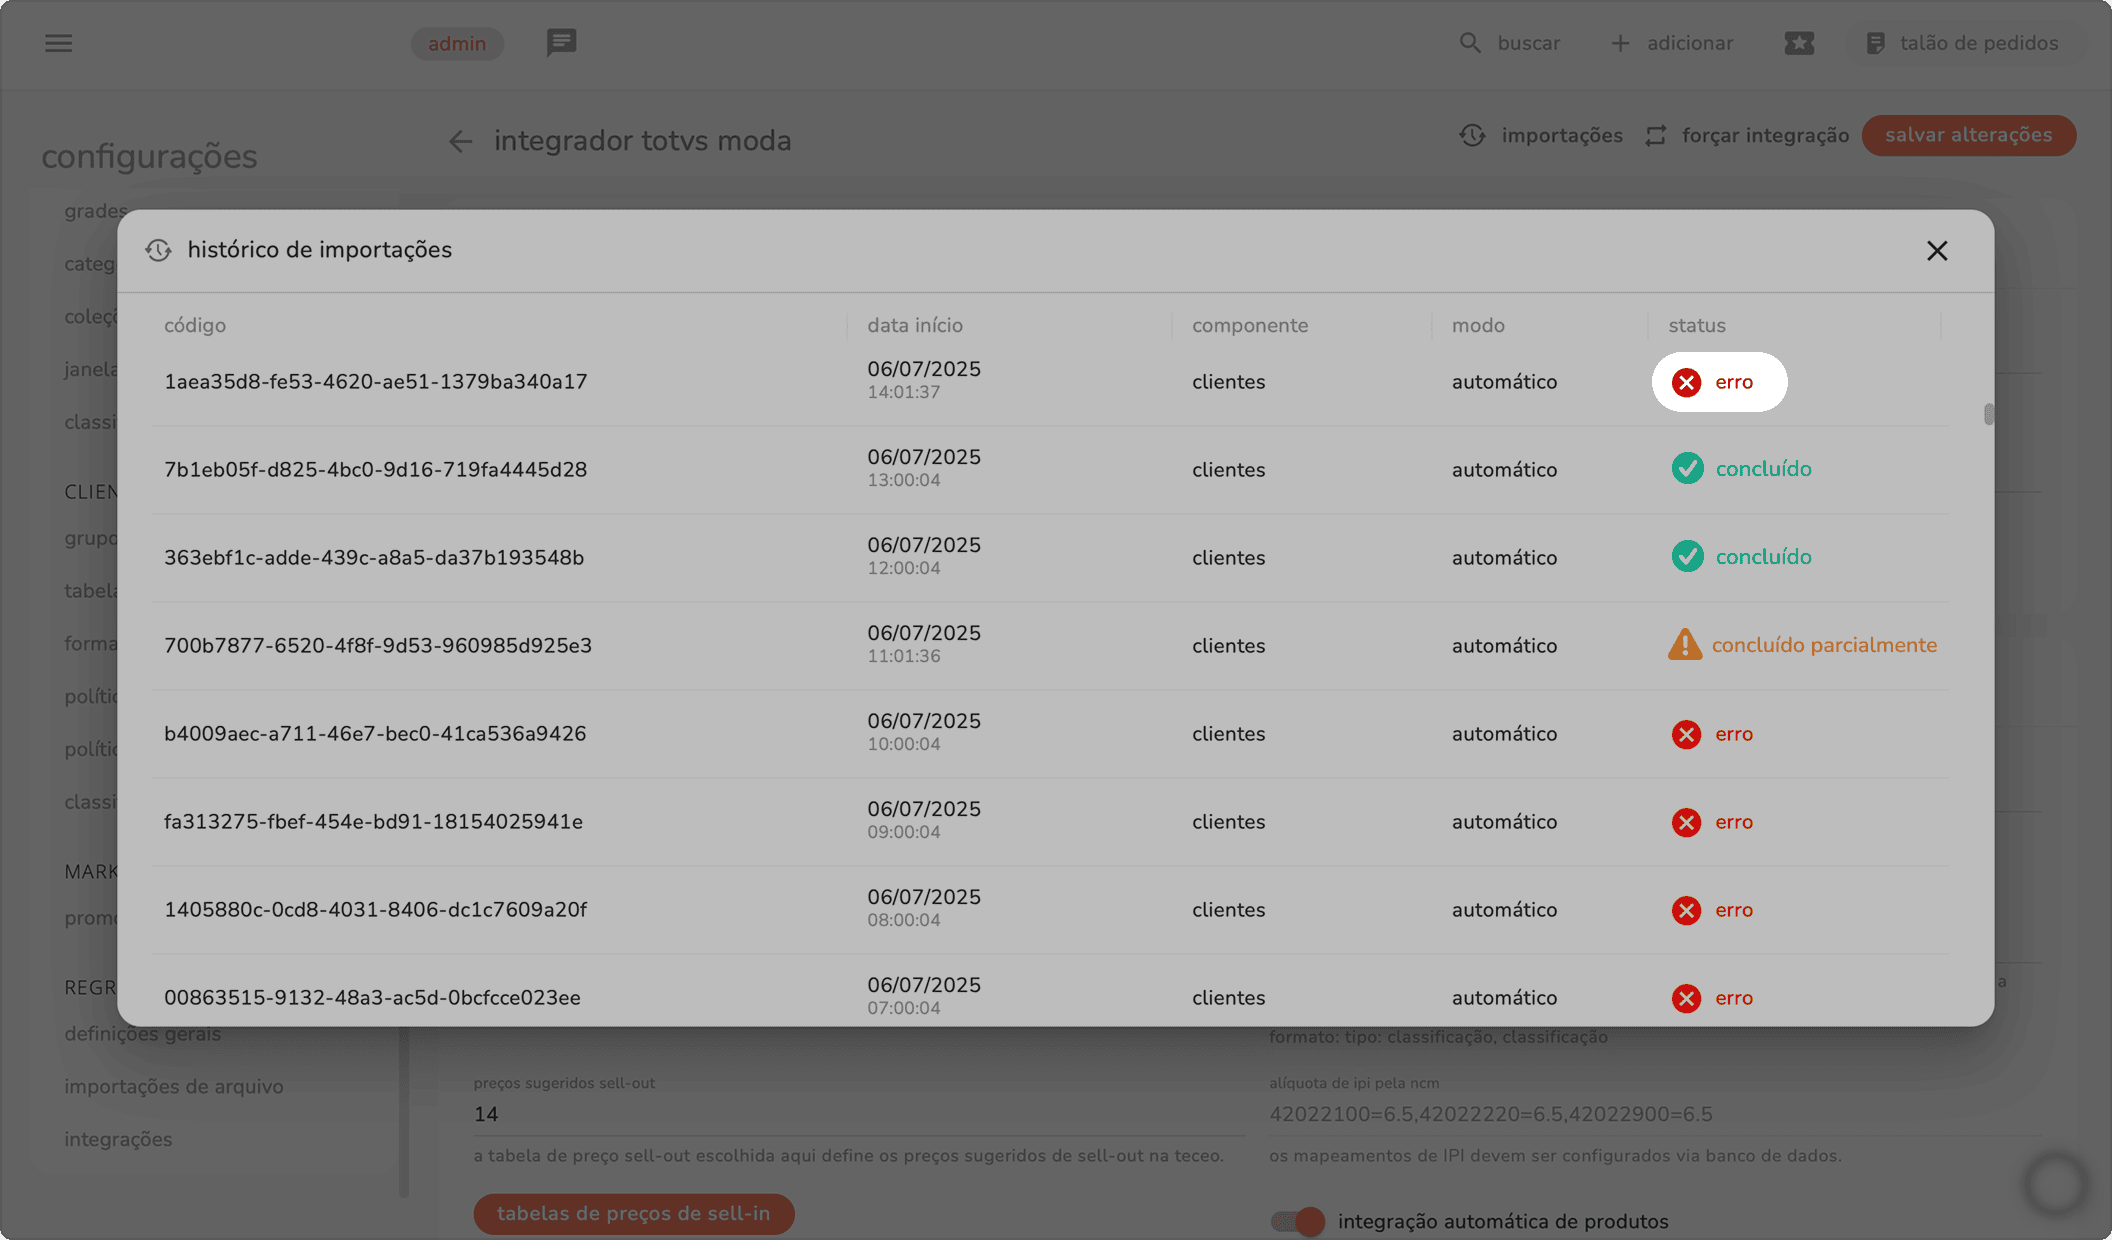The width and height of the screenshot is (2112, 1240).
Task: Click tabelas de preços de sell-in button
Action: pyautogui.click(x=634, y=1214)
